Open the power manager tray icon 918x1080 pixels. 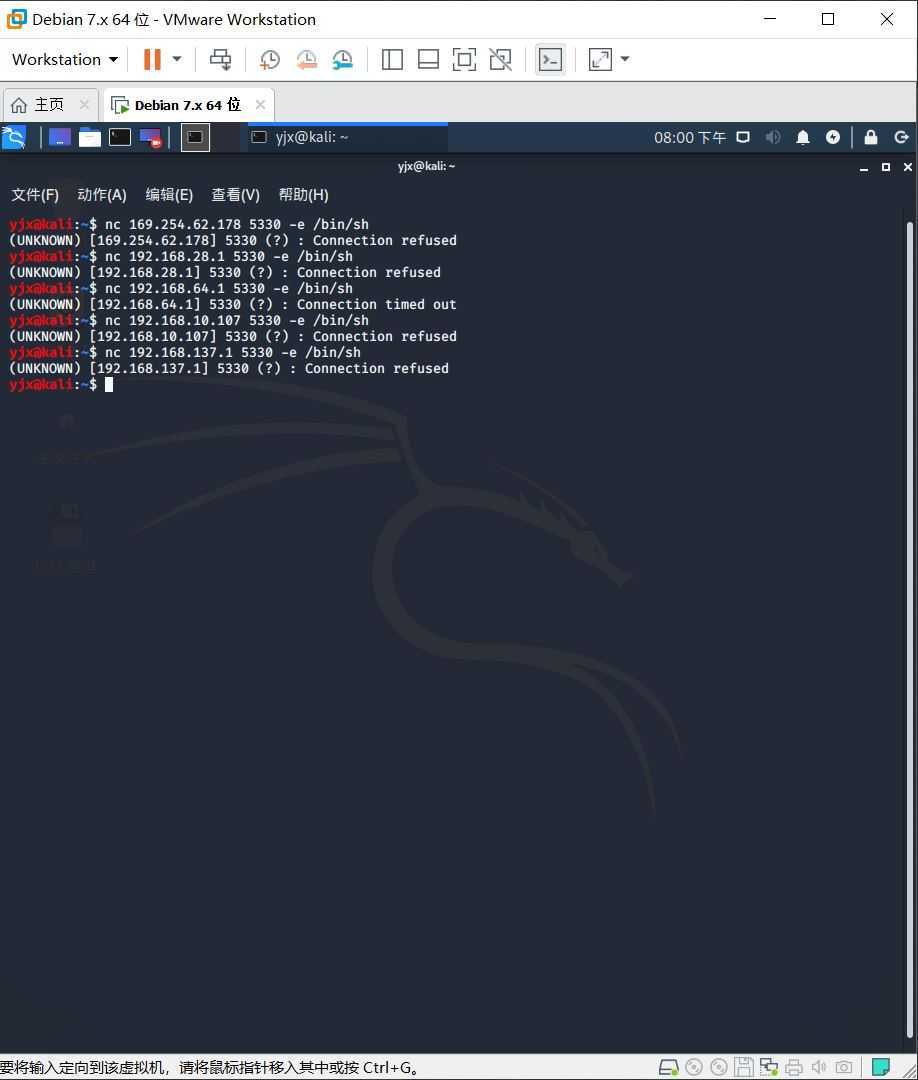(x=833, y=137)
